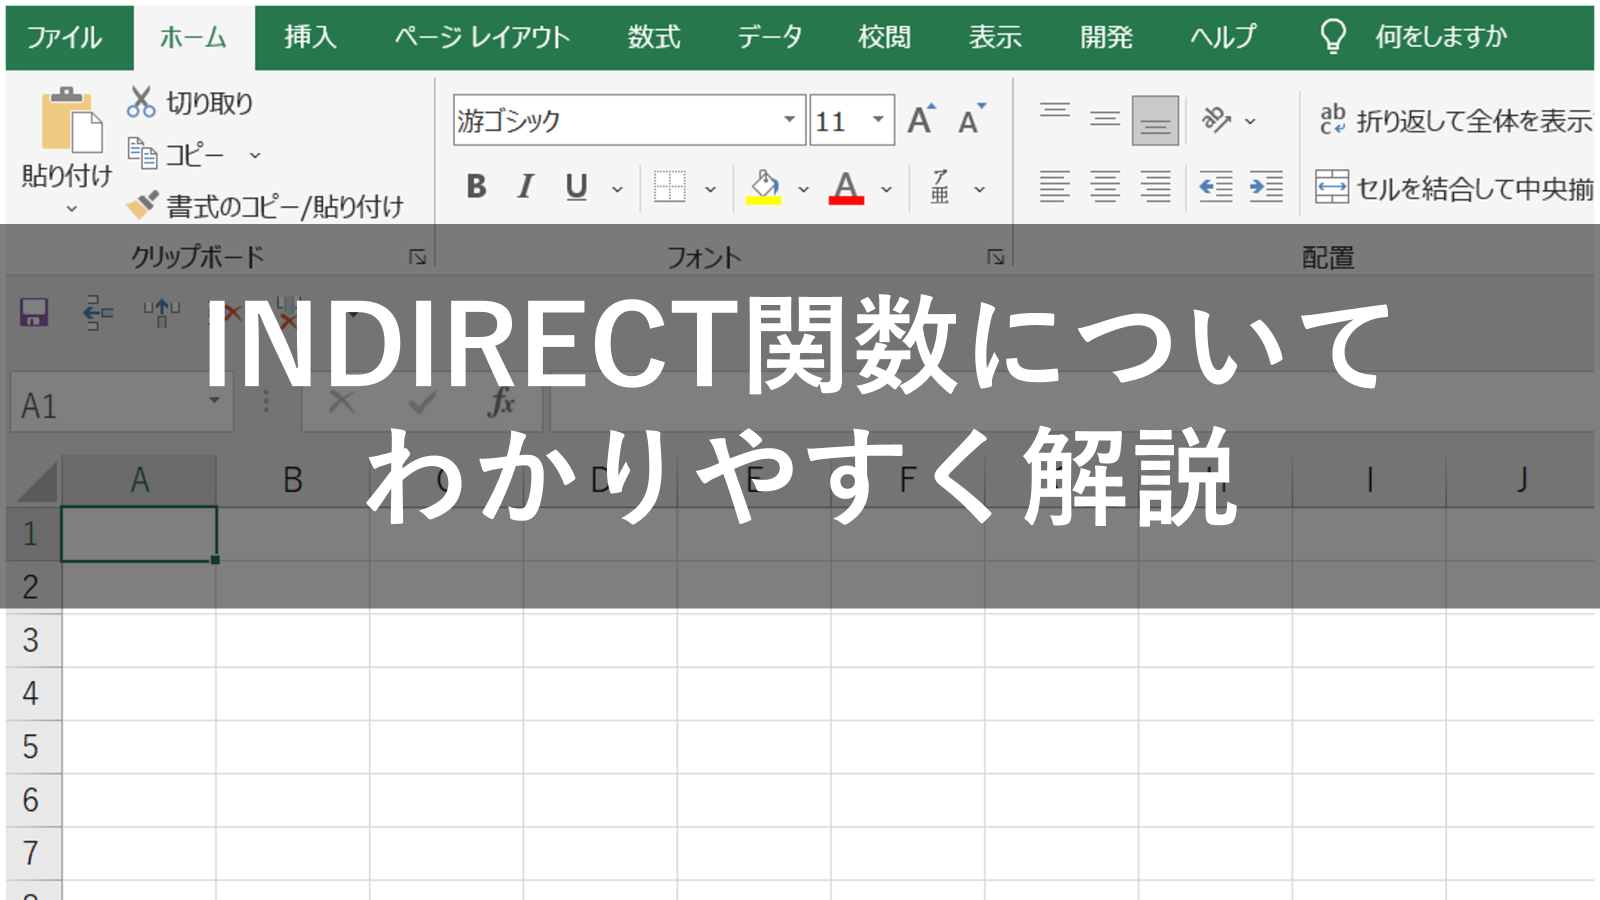
Task: Switch to the 挿入 tab
Action: pyautogui.click(x=310, y=38)
